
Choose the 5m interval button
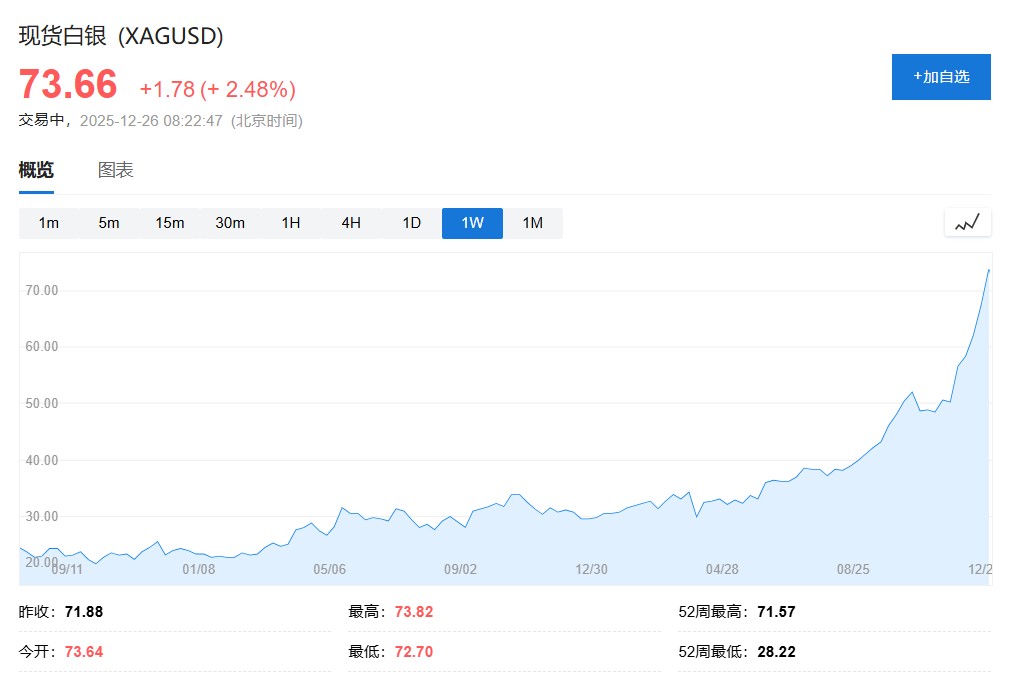(x=109, y=223)
